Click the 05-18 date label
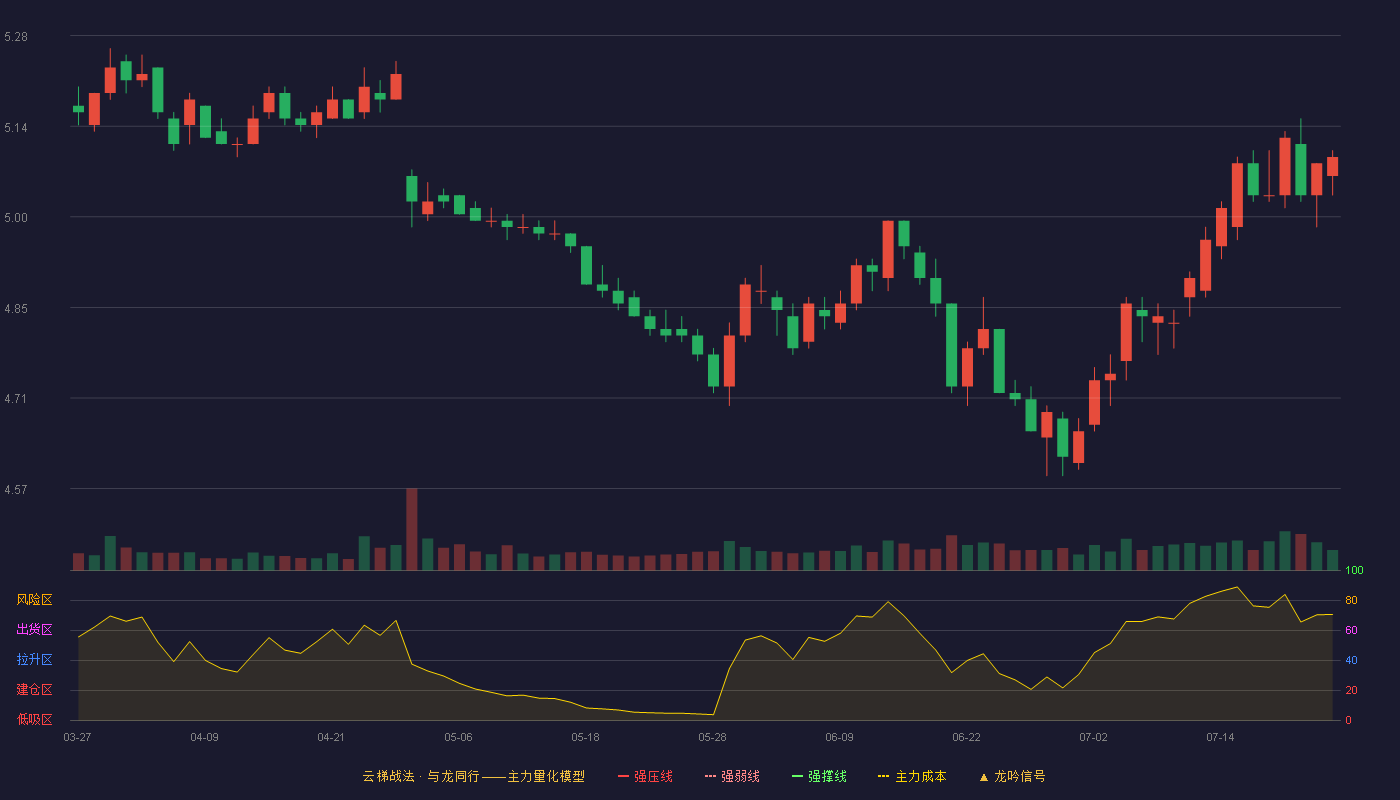Screen dimensions: 1400x800 pyautogui.click(x=585, y=737)
